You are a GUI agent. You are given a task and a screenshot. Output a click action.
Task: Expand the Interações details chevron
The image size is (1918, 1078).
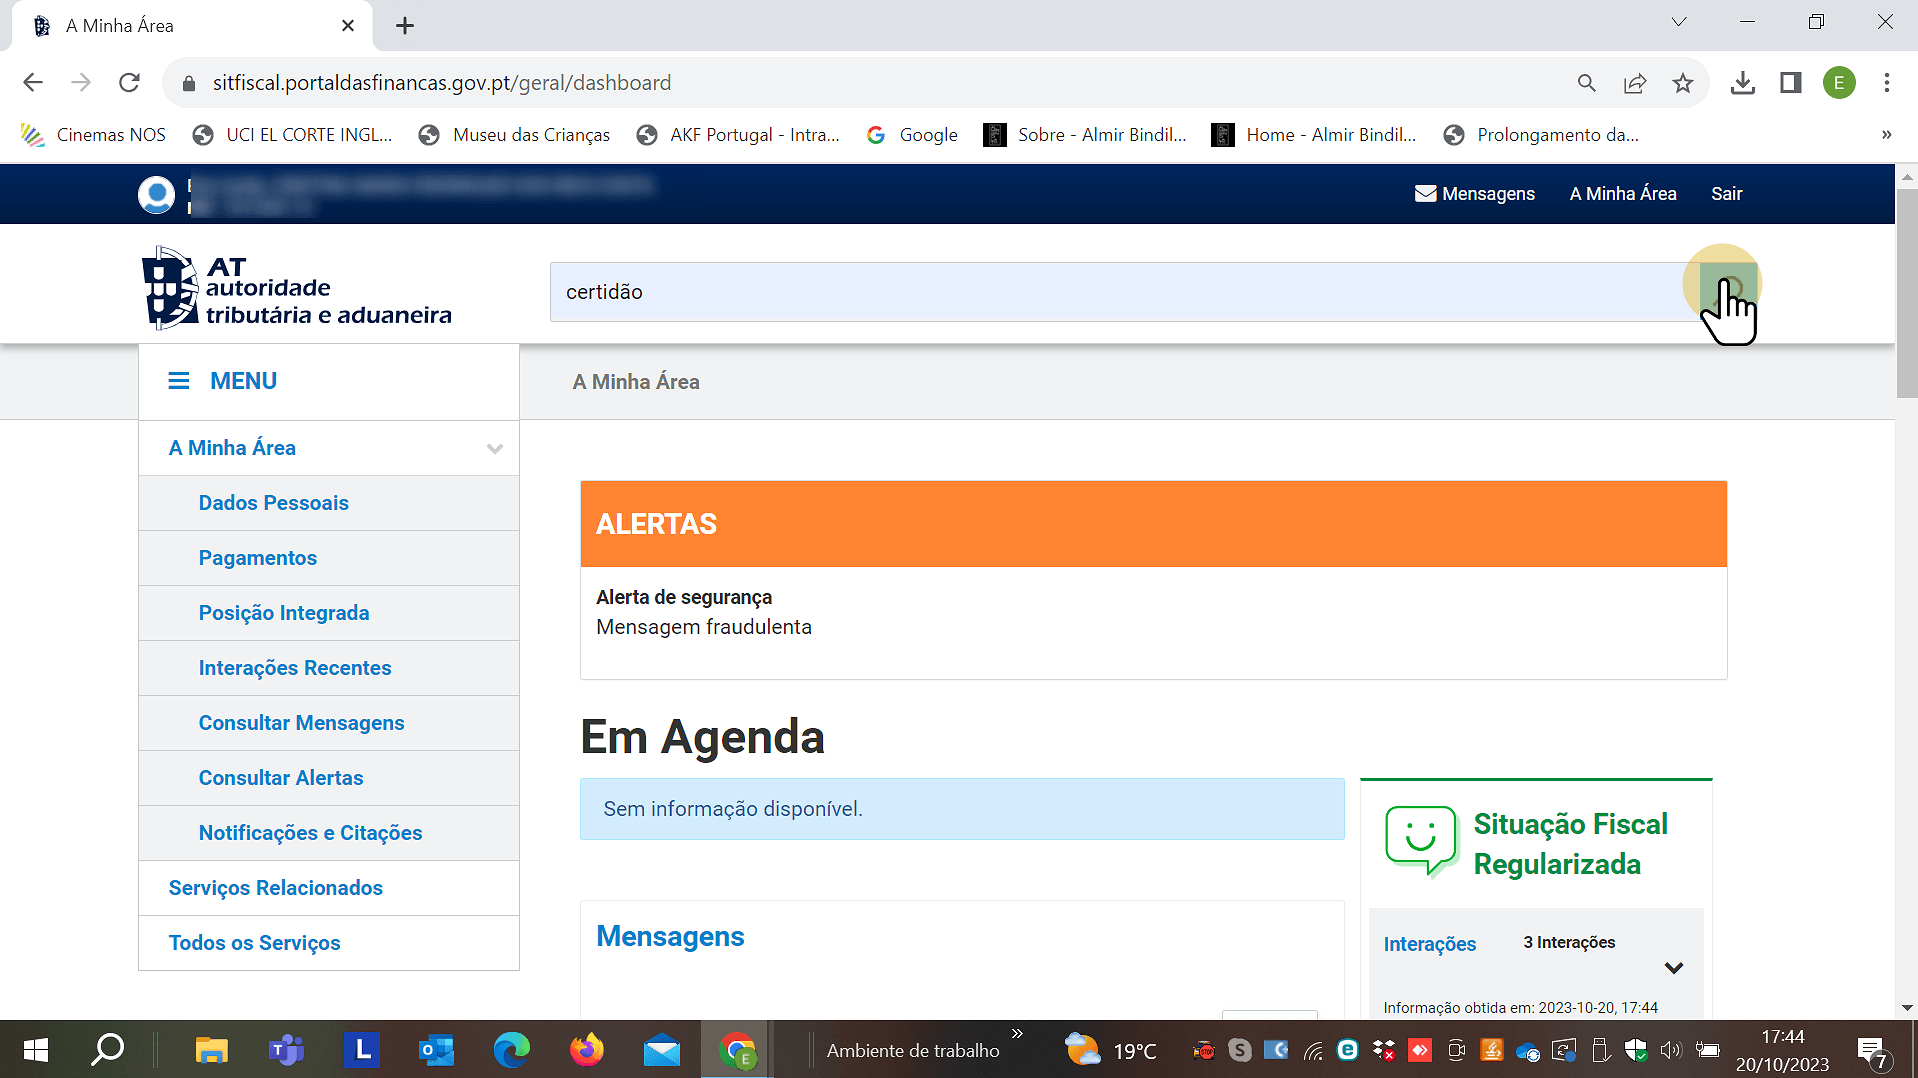point(1673,968)
